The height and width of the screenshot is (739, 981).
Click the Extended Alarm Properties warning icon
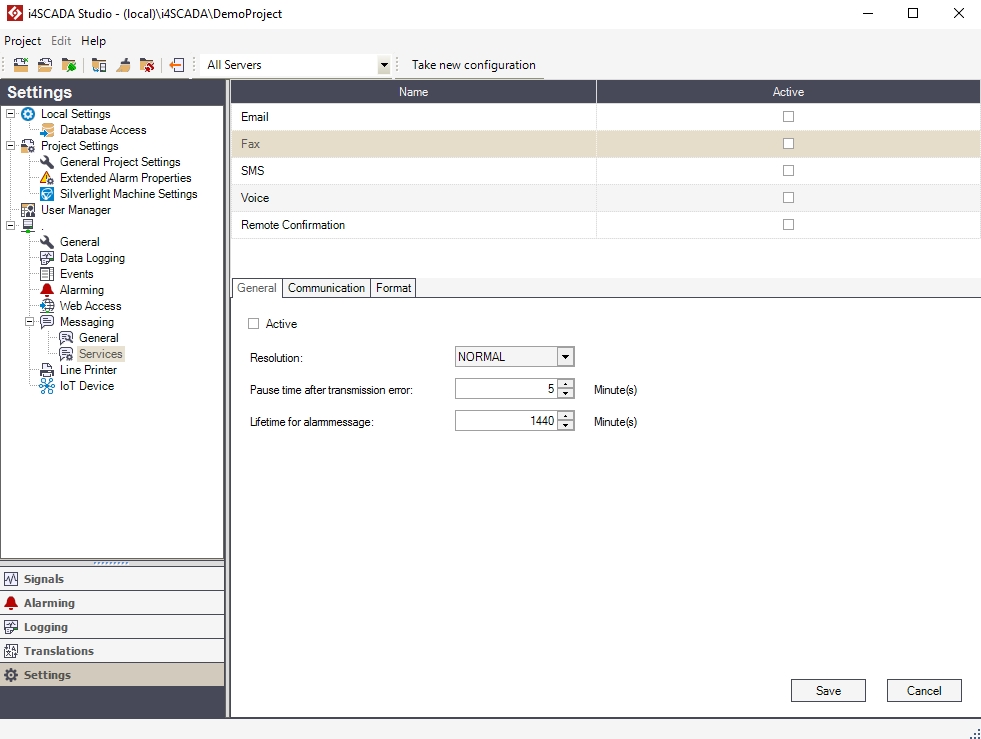pos(47,178)
